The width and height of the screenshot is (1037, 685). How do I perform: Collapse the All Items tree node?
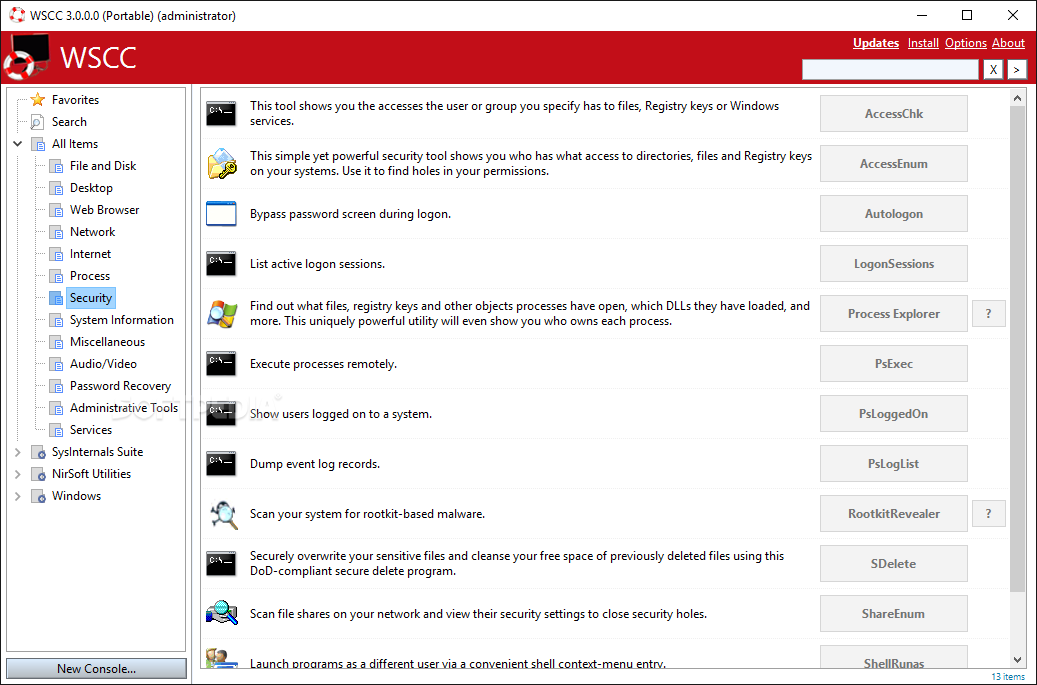coord(18,143)
